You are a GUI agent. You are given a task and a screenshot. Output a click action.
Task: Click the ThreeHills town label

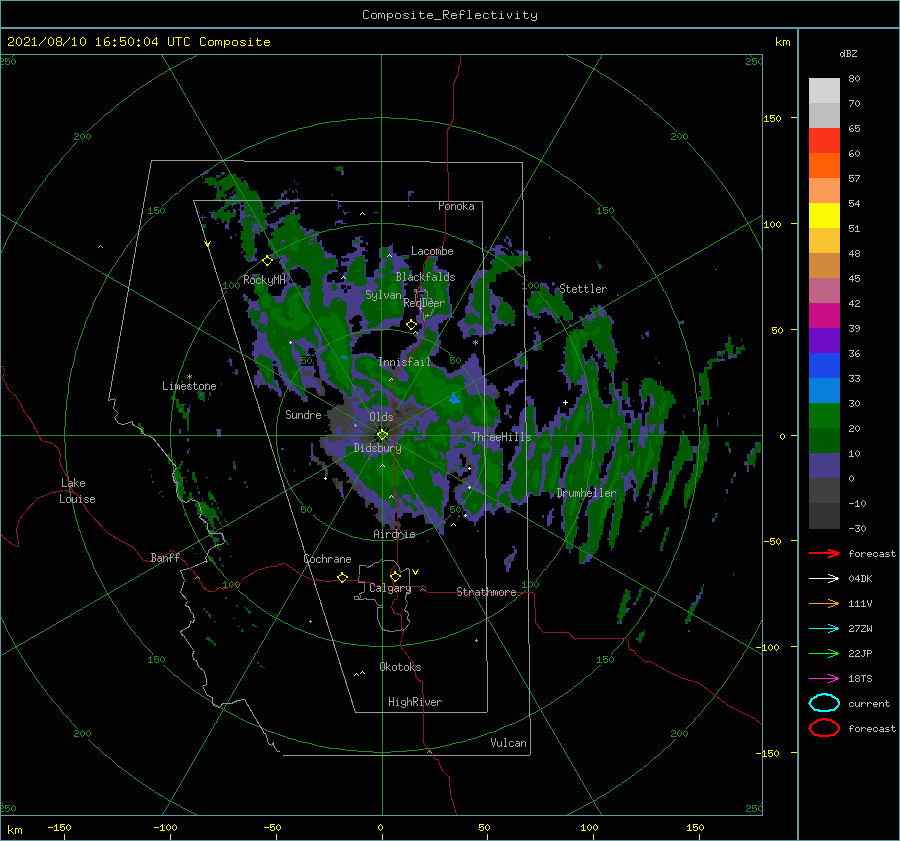tap(502, 437)
